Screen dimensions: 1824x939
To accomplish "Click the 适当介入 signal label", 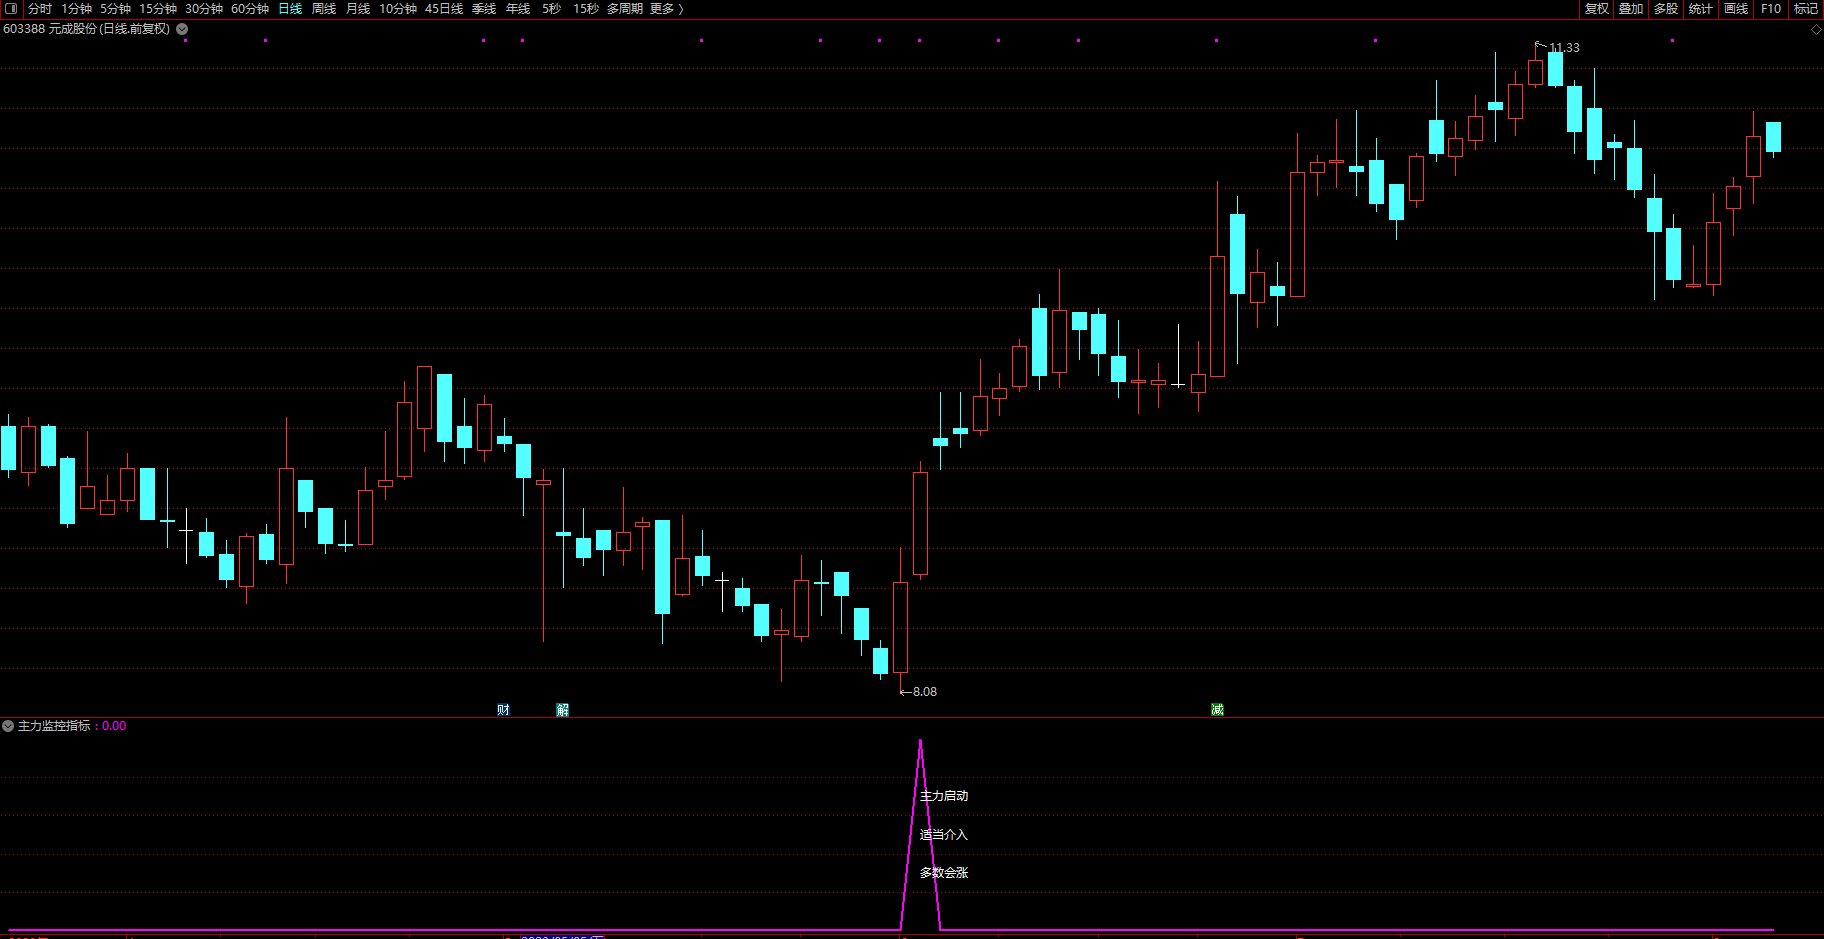I will [944, 834].
